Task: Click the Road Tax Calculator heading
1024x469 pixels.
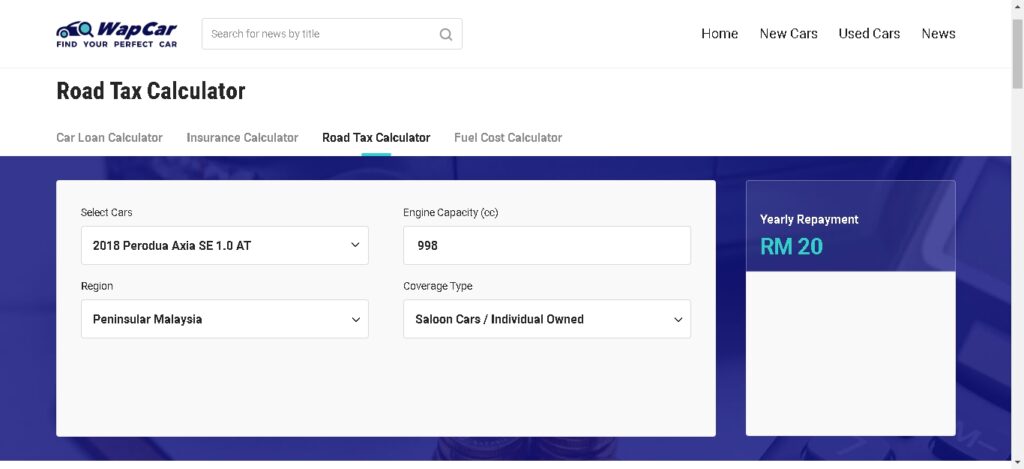Action: (151, 91)
